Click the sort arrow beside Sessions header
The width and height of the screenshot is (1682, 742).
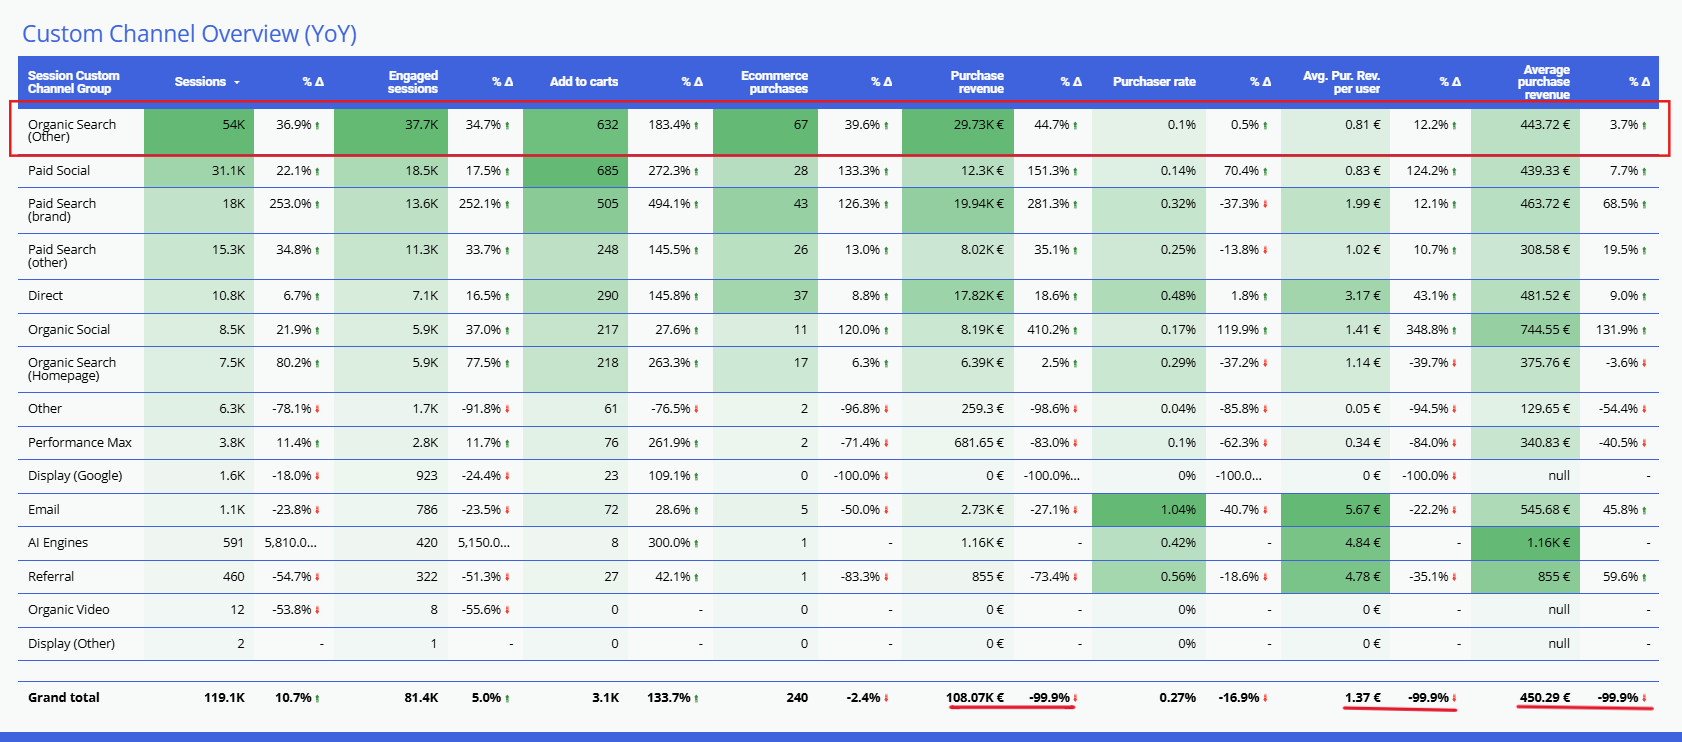[237, 82]
